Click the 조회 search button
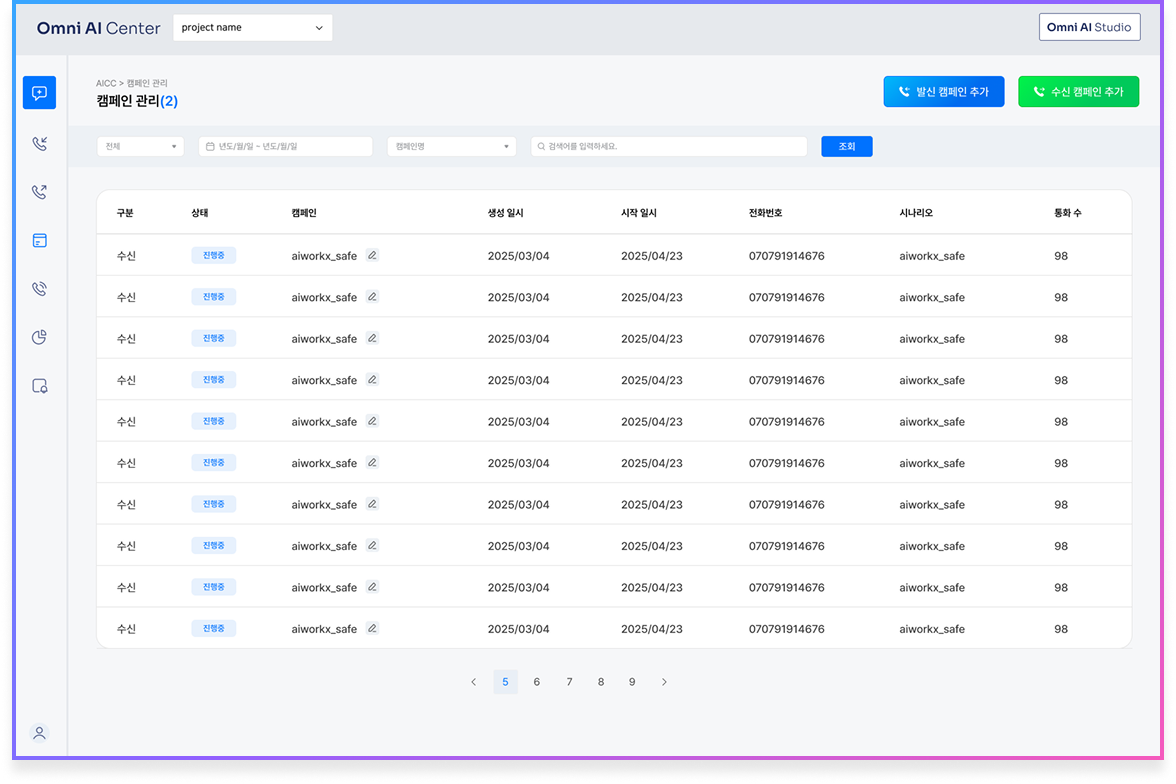Viewport: 1176px width, 784px height. 847,146
